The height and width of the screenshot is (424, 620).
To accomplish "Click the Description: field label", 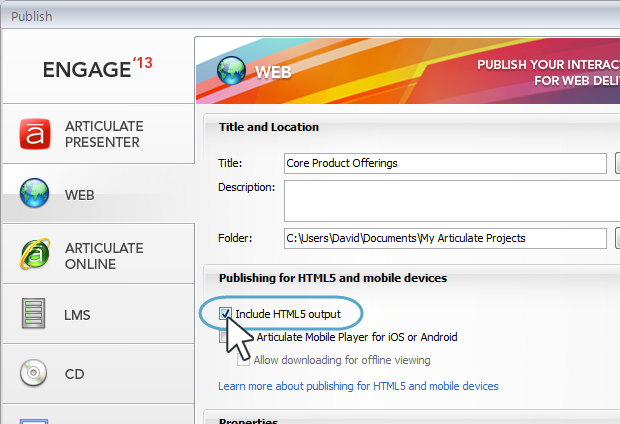I will [x=246, y=187].
